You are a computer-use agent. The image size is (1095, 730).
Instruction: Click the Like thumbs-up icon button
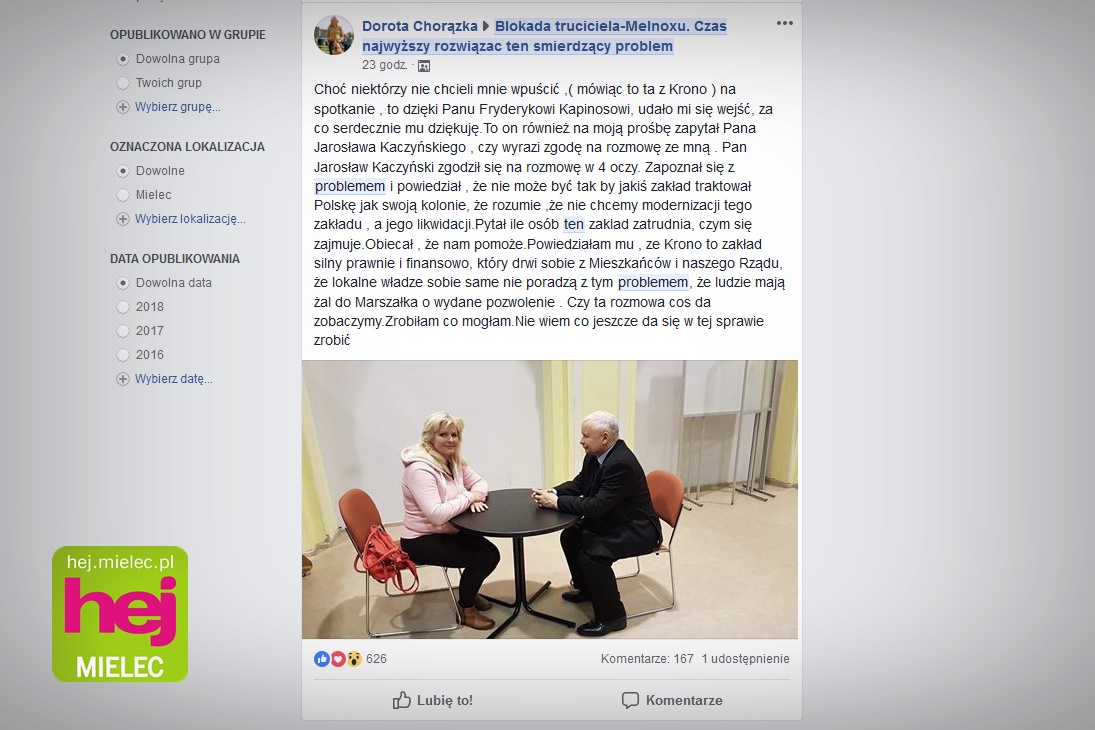402,700
